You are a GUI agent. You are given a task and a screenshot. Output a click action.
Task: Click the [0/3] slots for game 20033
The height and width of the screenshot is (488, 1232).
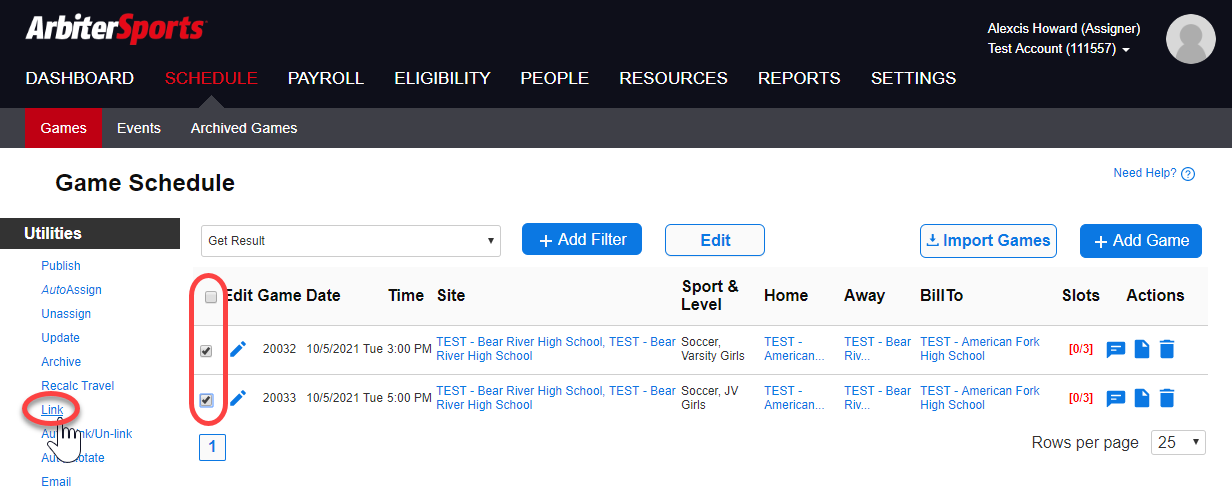coord(1080,398)
